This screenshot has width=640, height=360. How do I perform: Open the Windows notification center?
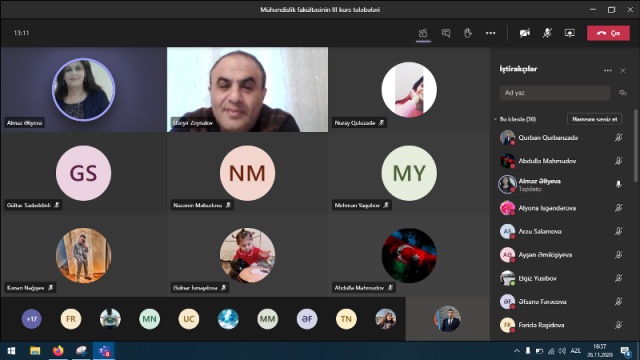coord(626,351)
